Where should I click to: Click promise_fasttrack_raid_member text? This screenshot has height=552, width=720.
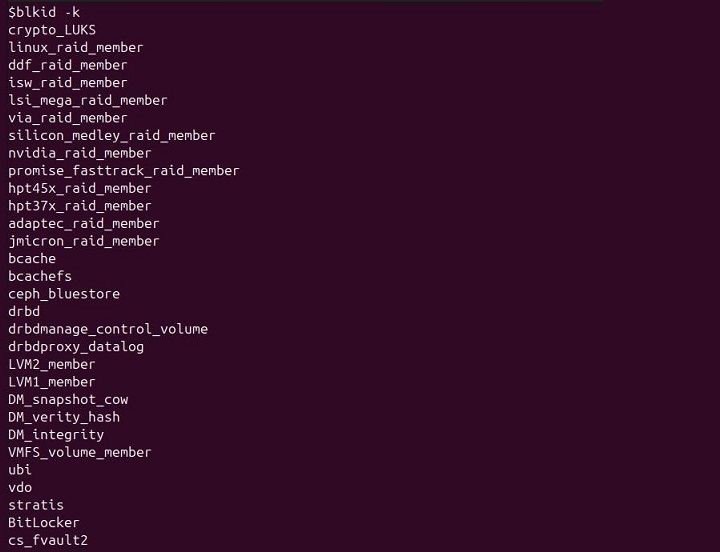(x=124, y=171)
